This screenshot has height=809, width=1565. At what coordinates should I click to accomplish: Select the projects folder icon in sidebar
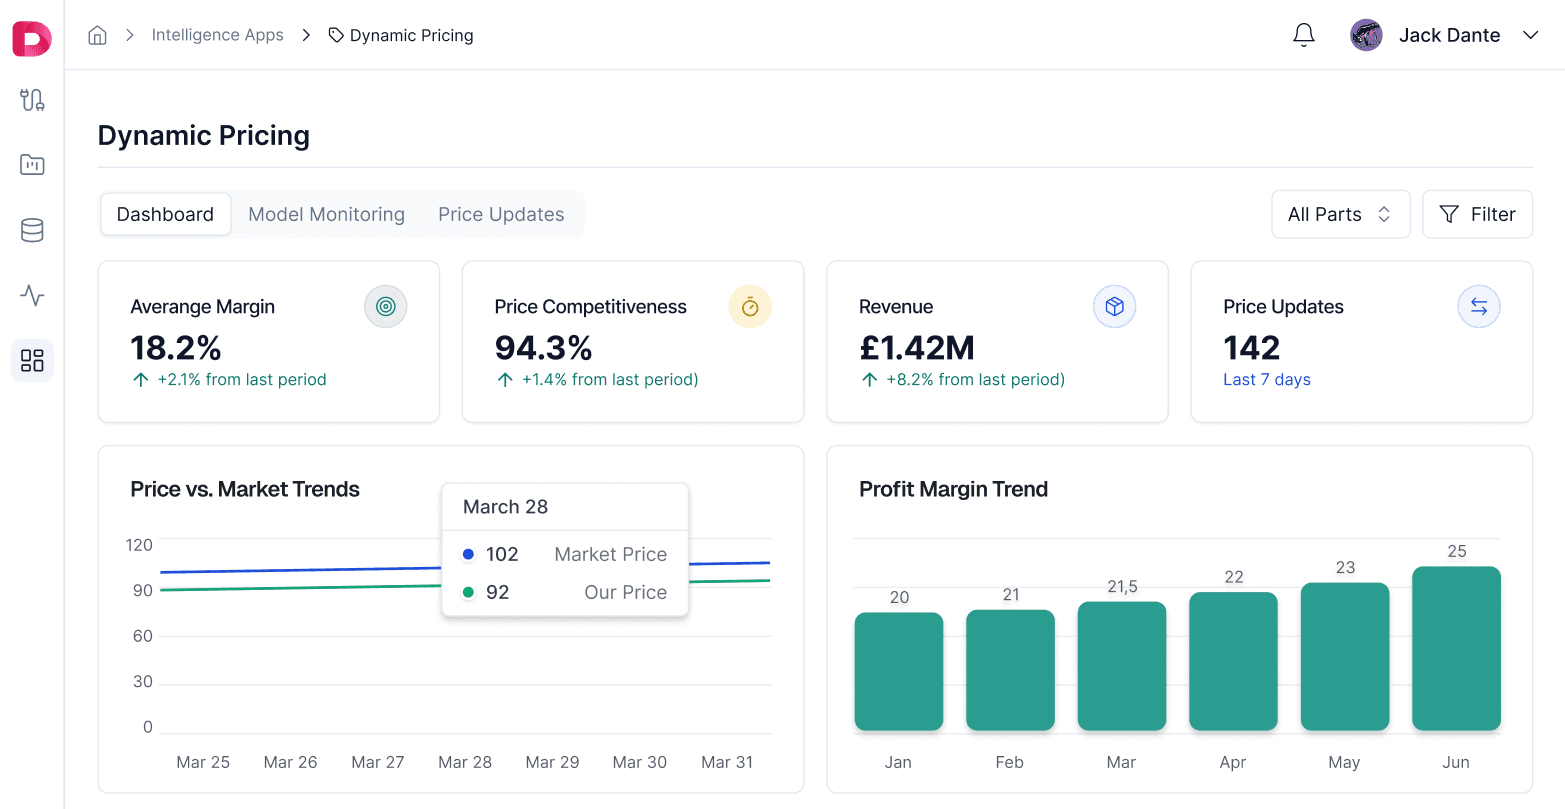coord(32,164)
